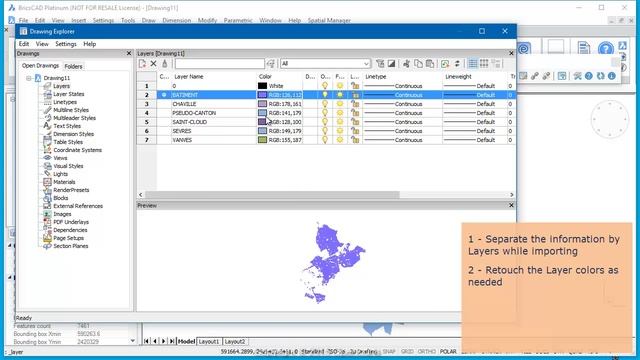Image resolution: width=640 pixels, height=360 pixels.
Task: Click the Copy icon in the Layers toolbar
Action: [418, 64]
